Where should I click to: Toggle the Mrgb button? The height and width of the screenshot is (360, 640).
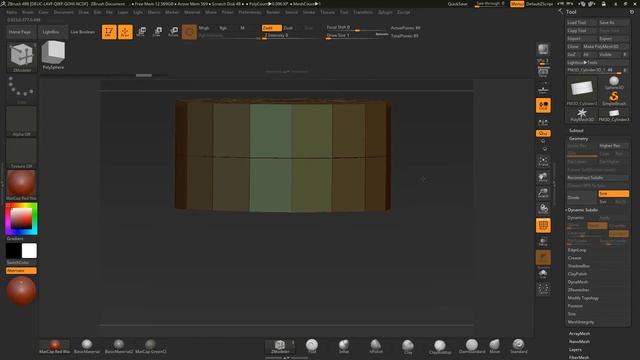pyautogui.click(x=204, y=28)
